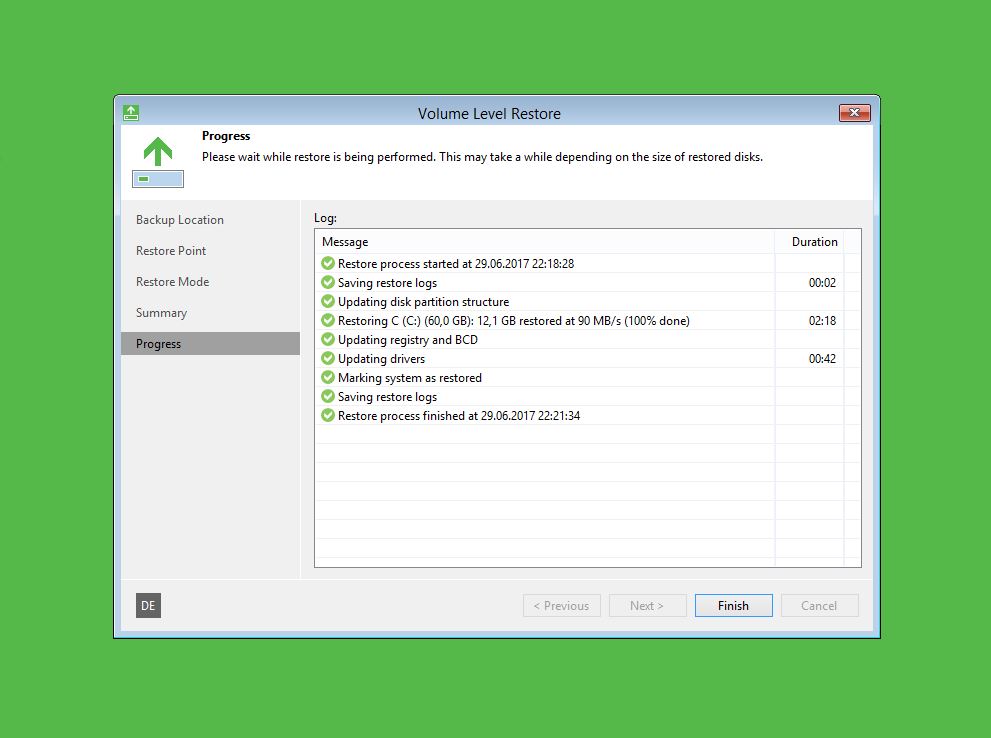Click the Veeam restore icon in title bar

click(130, 113)
